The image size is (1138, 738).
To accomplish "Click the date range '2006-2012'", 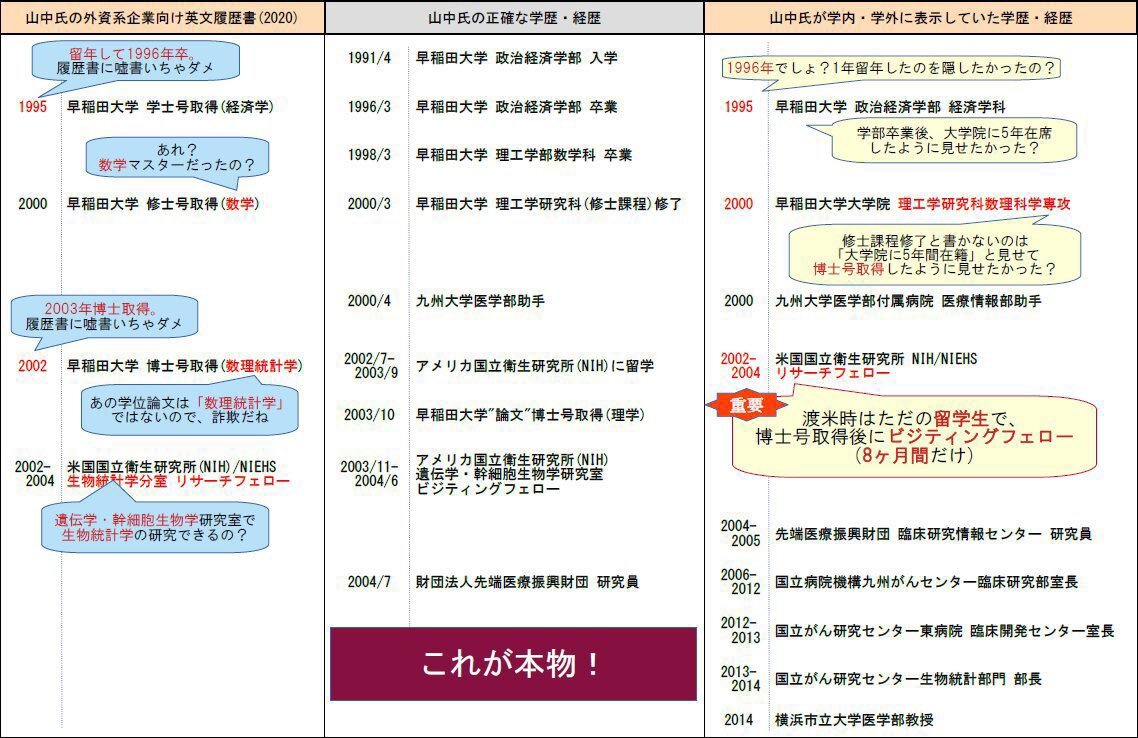I will pos(740,582).
